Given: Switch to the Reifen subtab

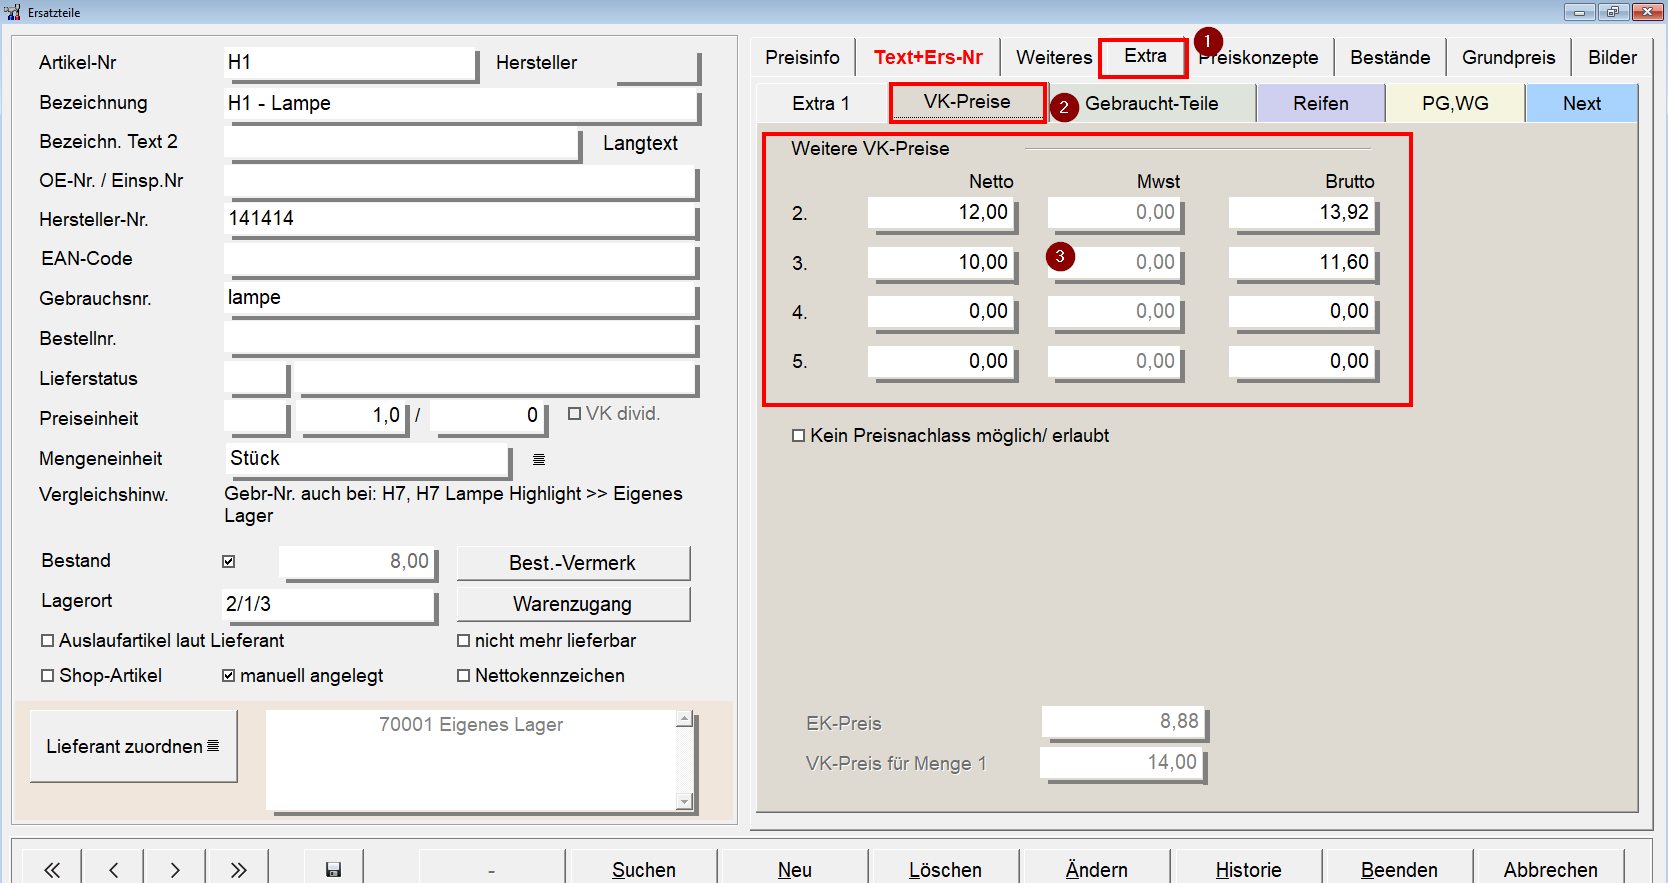Looking at the screenshot, I should point(1320,103).
